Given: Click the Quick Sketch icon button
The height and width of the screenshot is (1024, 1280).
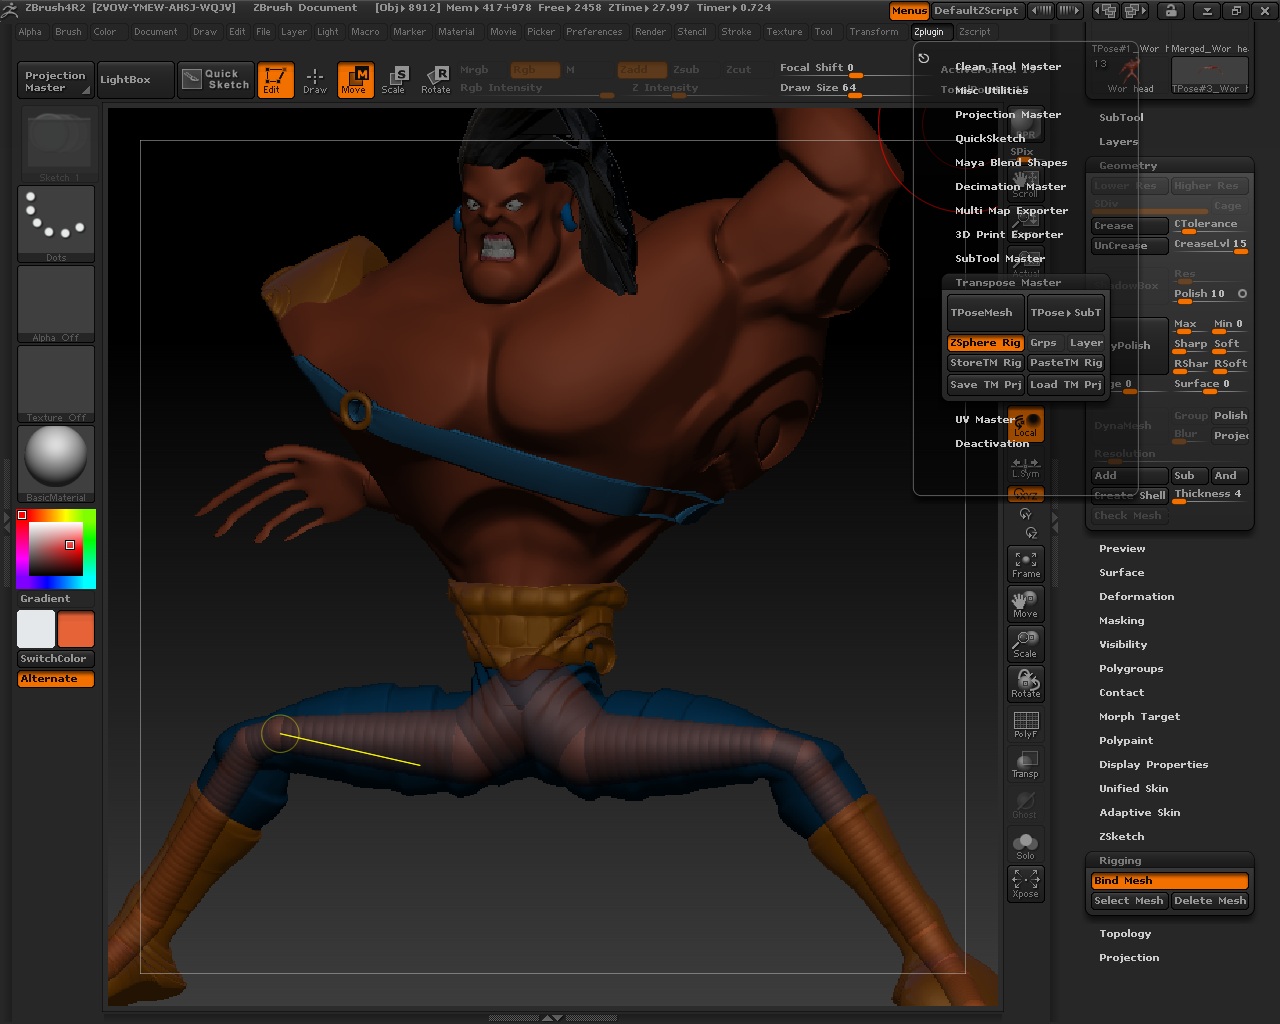Looking at the screenshot, I should click(x=216, y=79).
